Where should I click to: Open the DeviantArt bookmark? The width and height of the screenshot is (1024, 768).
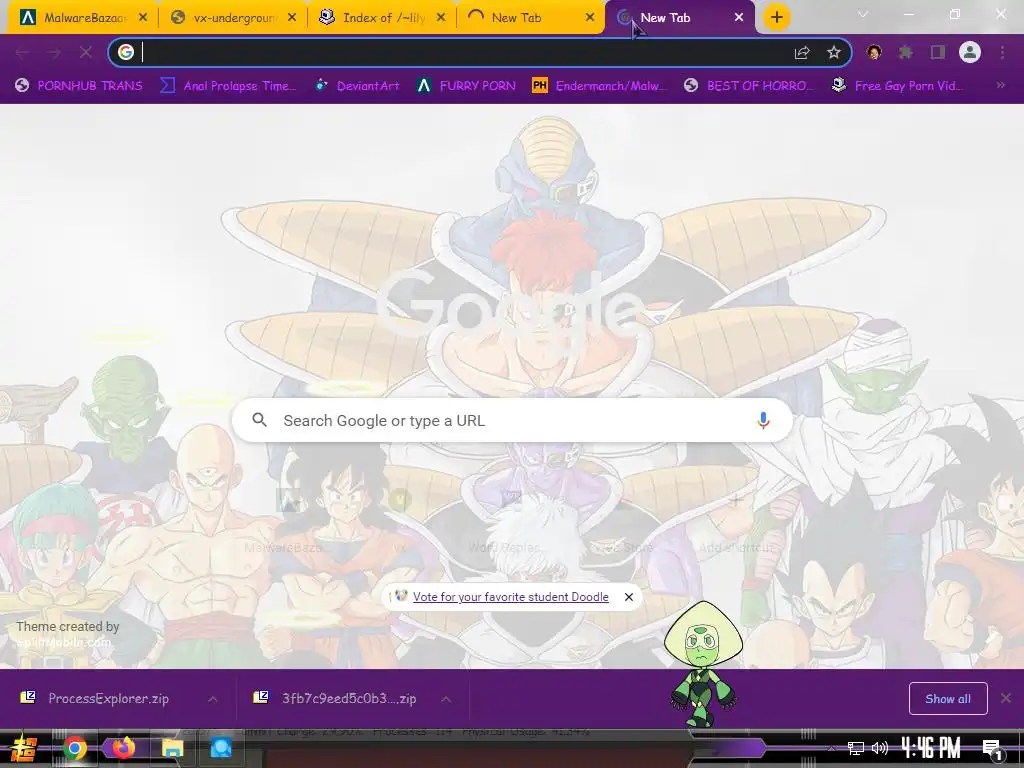pos(357,86)
